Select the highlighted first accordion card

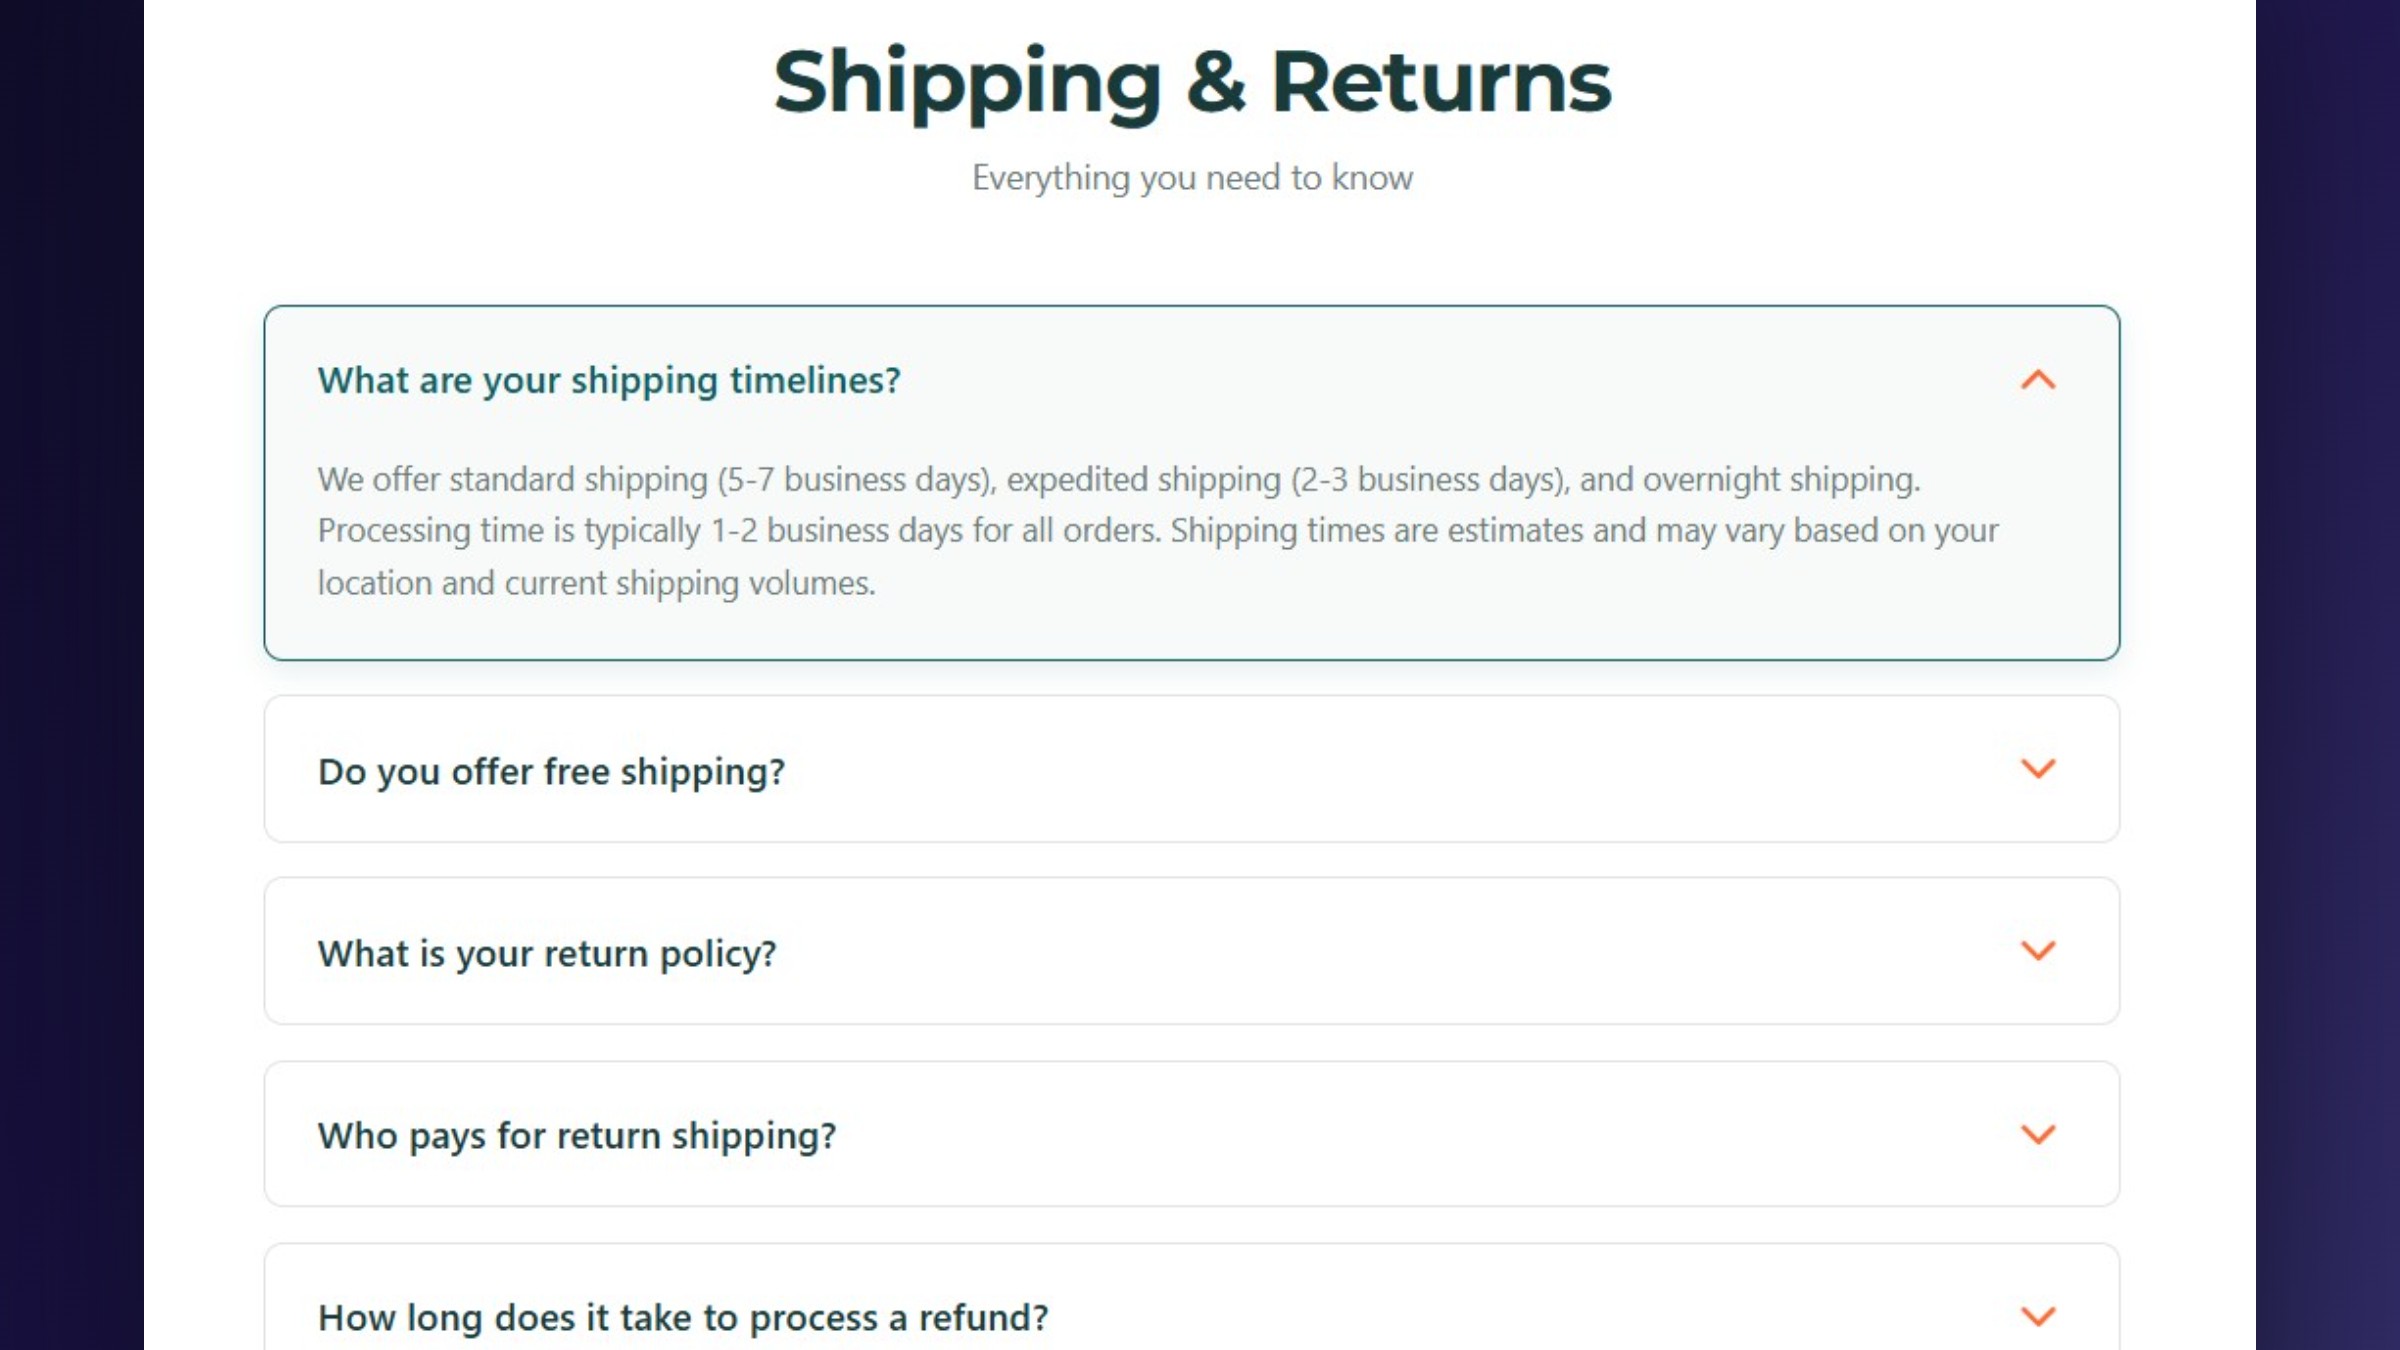pos(1190,480)
